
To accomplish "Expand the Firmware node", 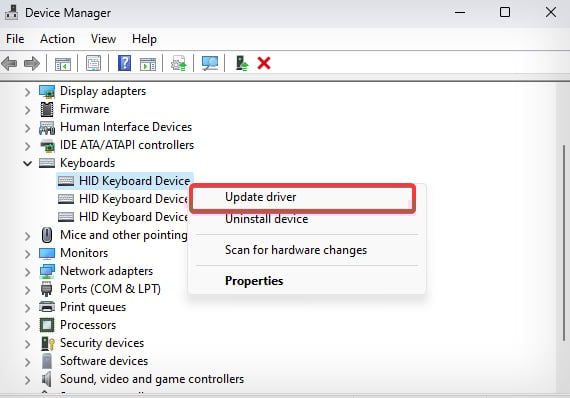I will [x=27, y=110].
